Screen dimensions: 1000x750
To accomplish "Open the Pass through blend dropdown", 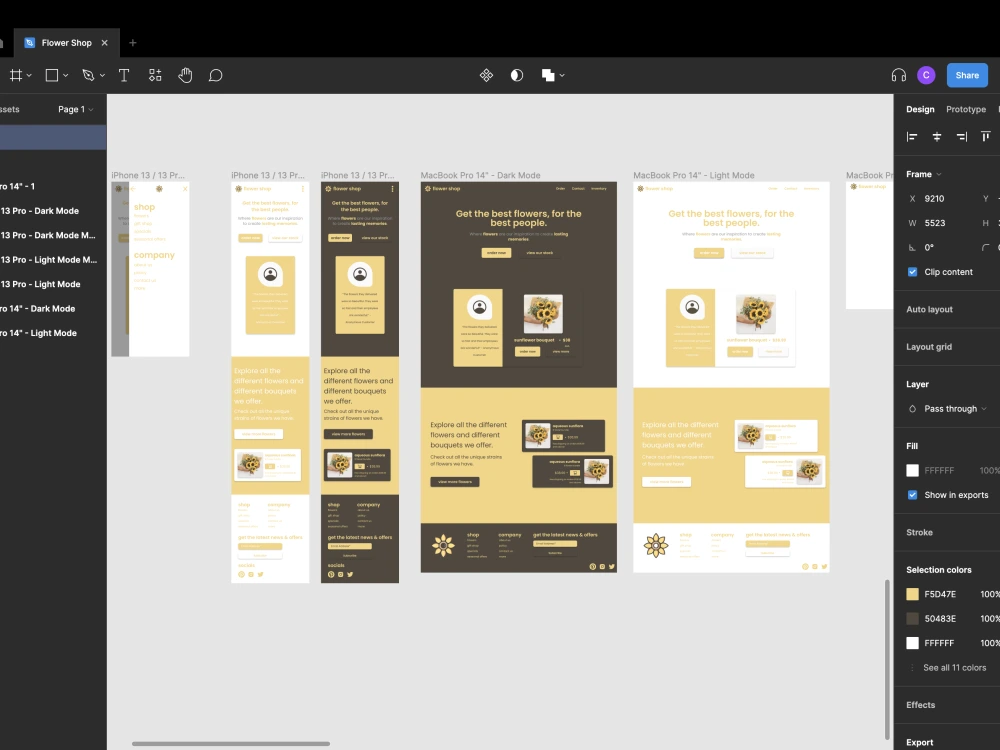I will click(955, 409).
